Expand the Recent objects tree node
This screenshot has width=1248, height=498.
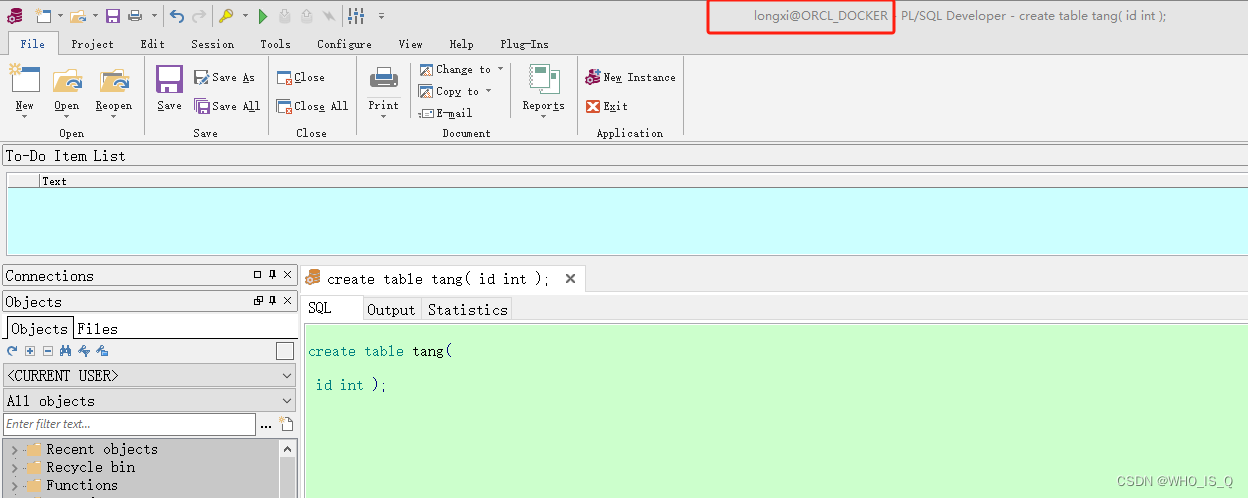click(x=14, y=450)
